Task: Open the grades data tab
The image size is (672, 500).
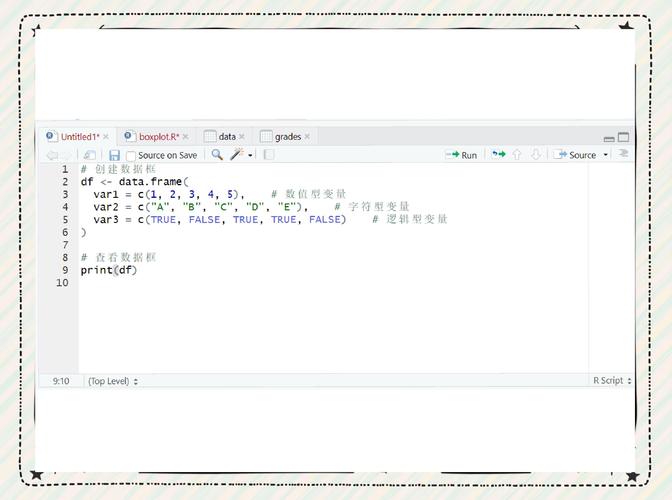Action: [287, 137]
